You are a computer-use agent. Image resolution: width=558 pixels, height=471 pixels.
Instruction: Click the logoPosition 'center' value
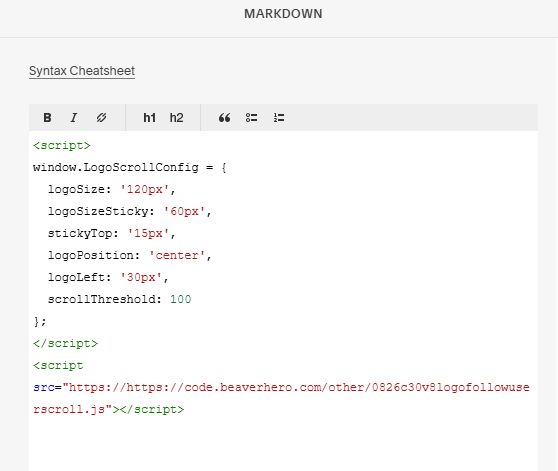177,255
